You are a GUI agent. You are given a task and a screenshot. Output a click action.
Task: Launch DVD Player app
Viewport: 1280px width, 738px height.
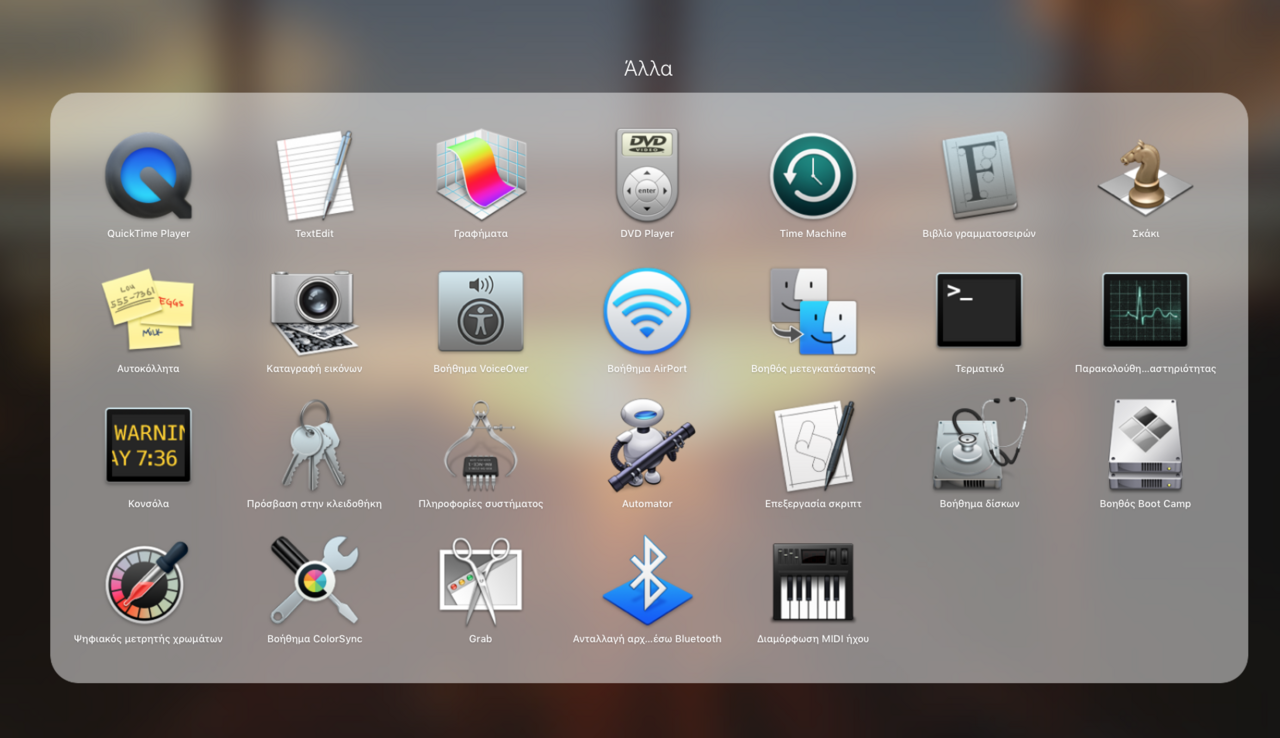(647, 175)
